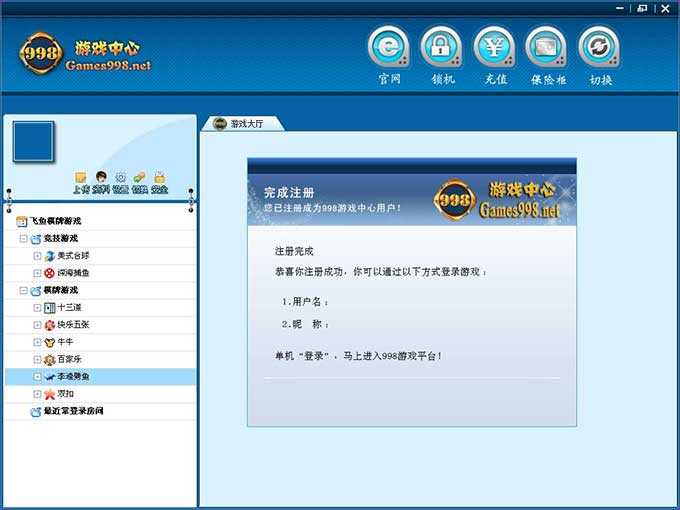Screen dimensions: 680x510
Task: Restore the game center window size
Action: point(642,8)
